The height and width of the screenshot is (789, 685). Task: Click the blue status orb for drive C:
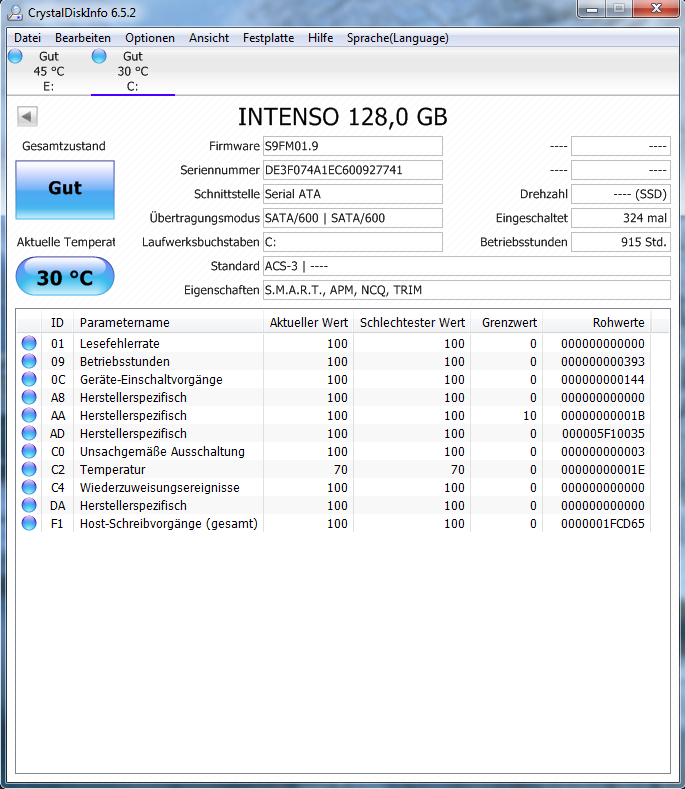99,56
